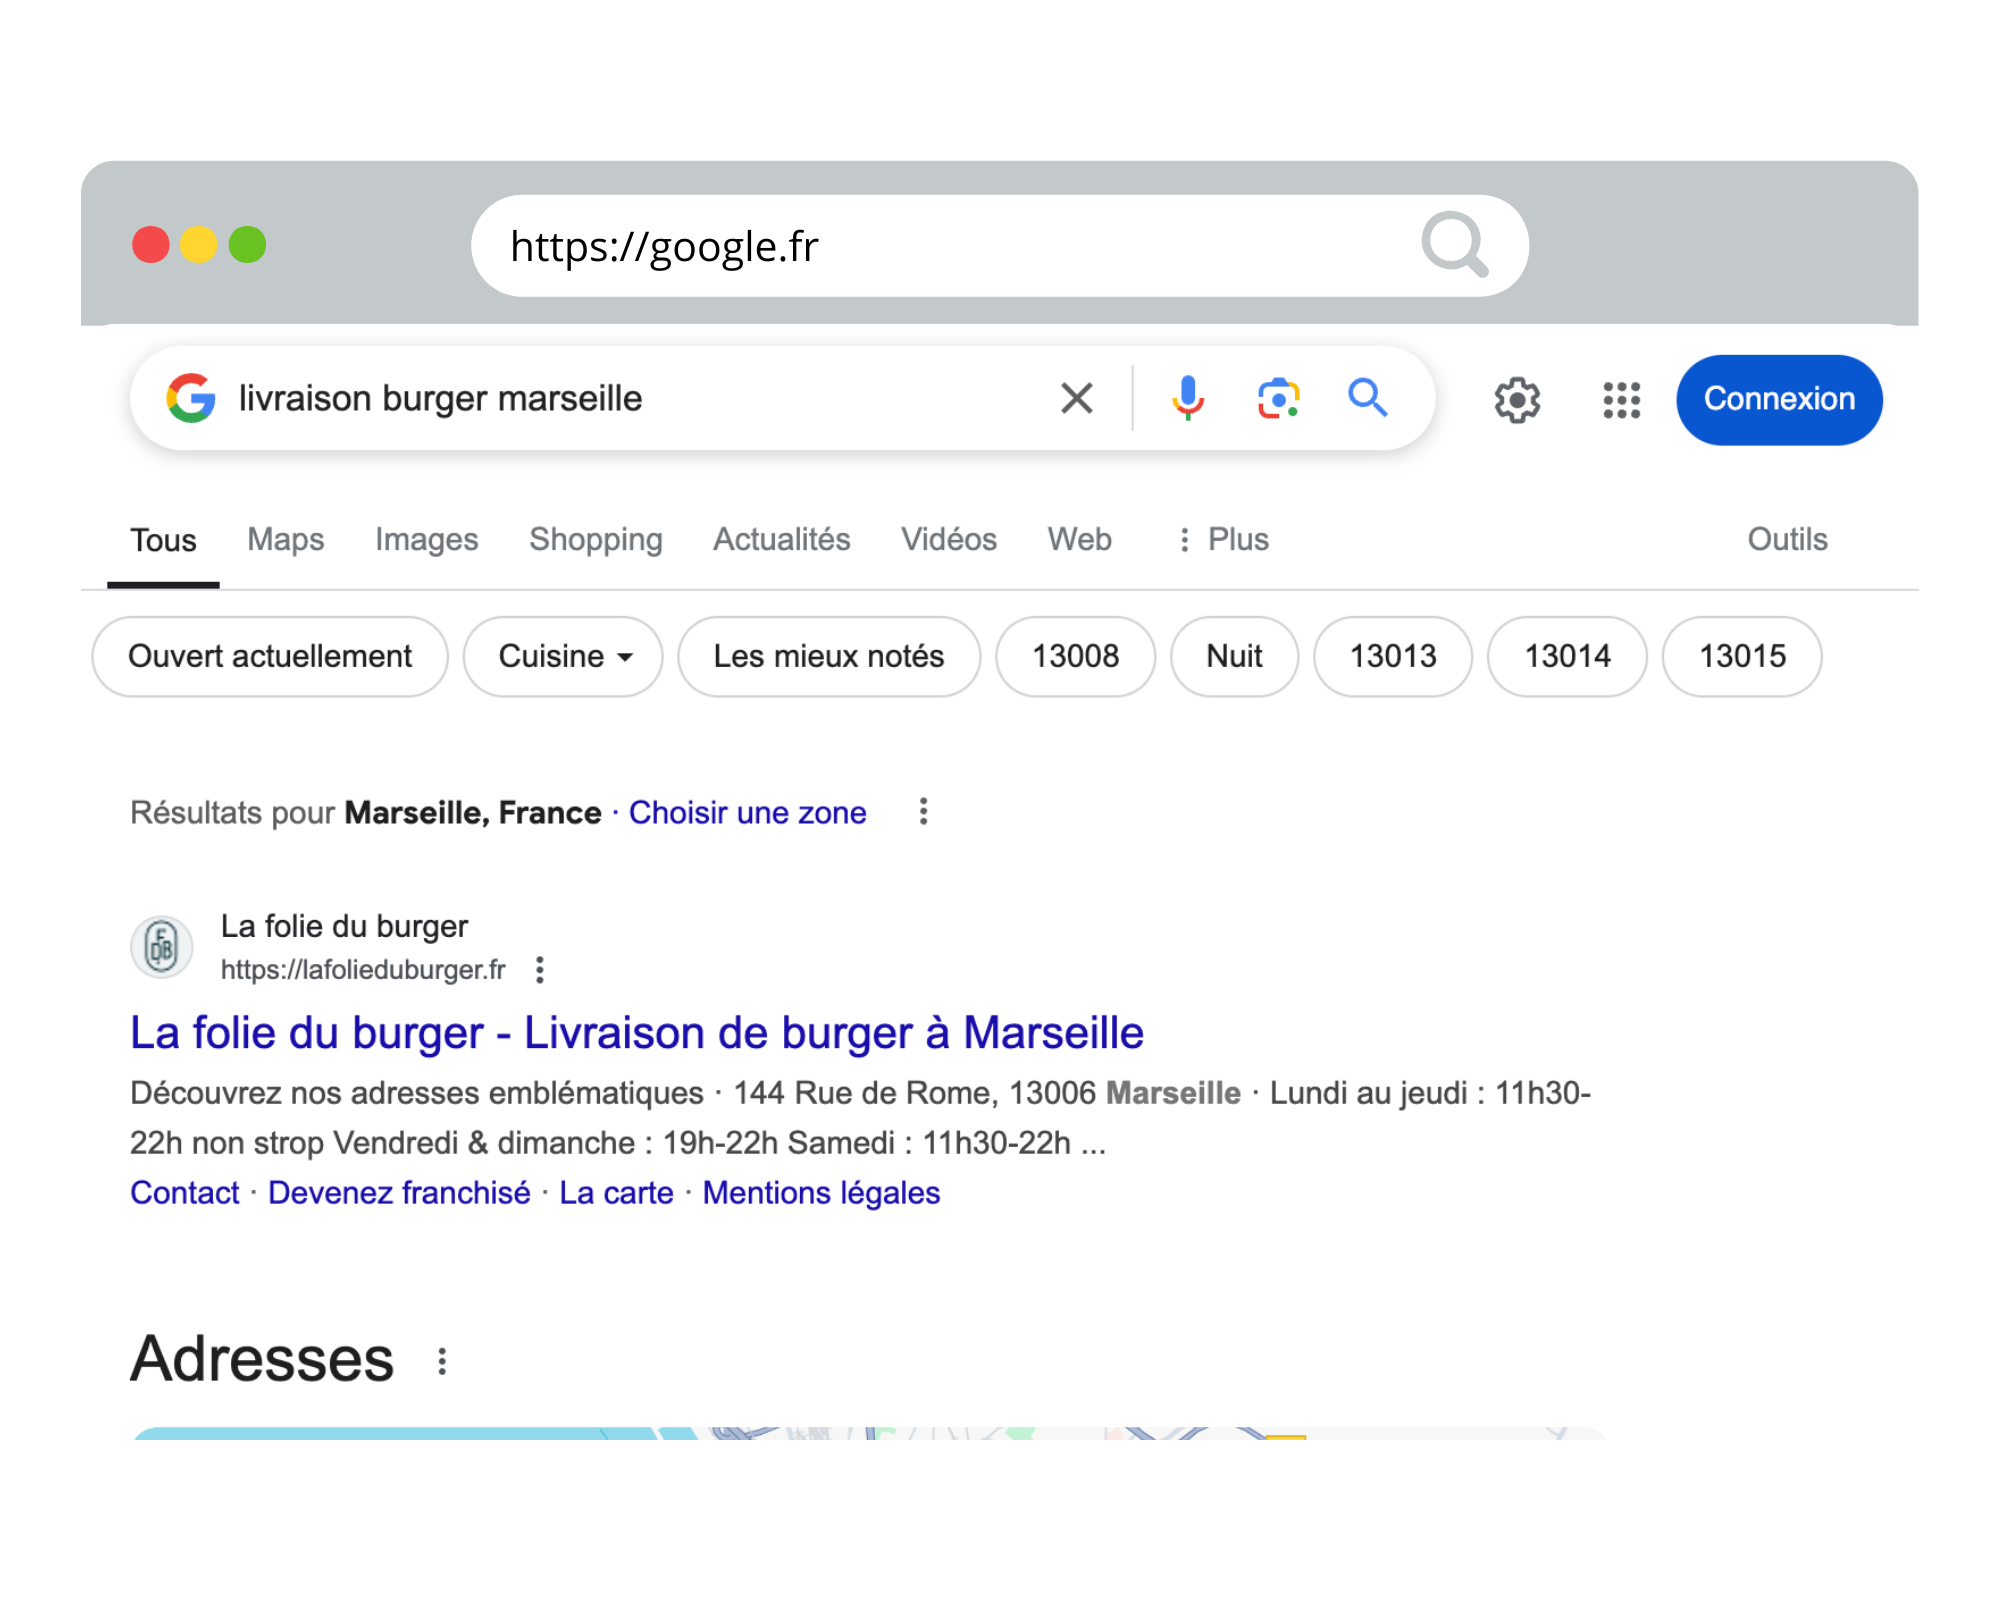Switch to the Maps tab
The image size is (2000, 1600).
(286, 540)
